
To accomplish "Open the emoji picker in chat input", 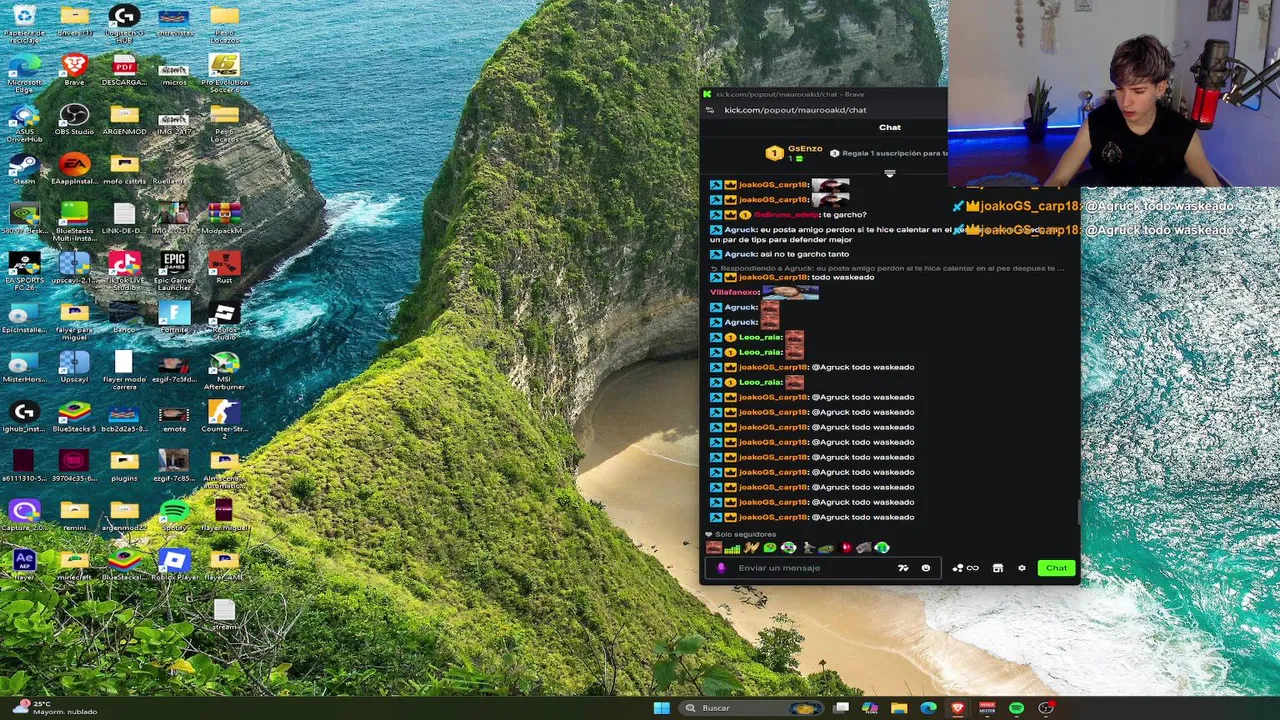I will pos(925,568).
